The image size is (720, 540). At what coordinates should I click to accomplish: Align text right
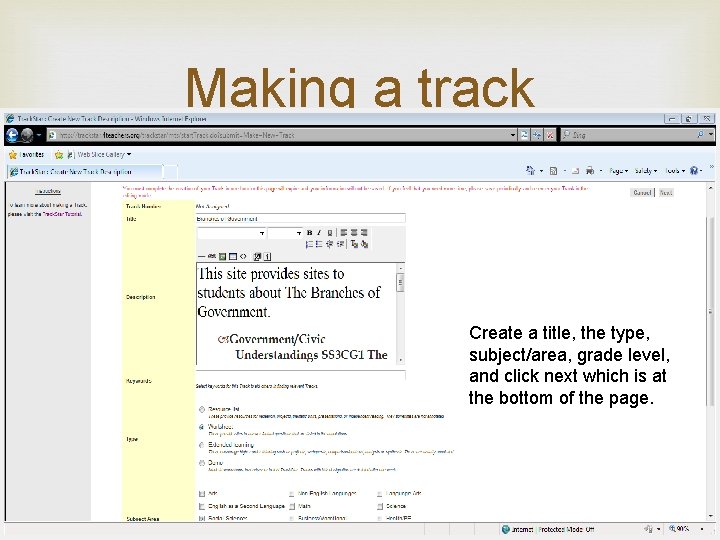point(364,233)
